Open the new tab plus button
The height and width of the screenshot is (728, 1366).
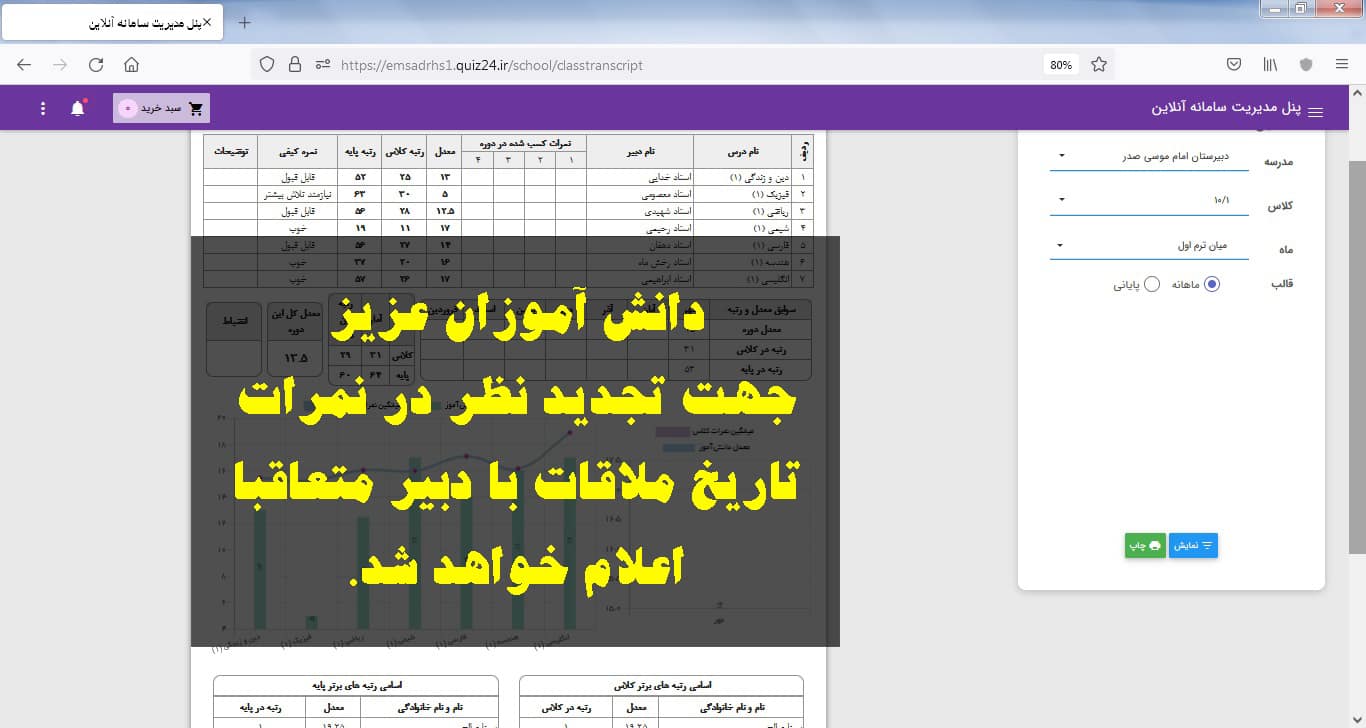point(245,22)
